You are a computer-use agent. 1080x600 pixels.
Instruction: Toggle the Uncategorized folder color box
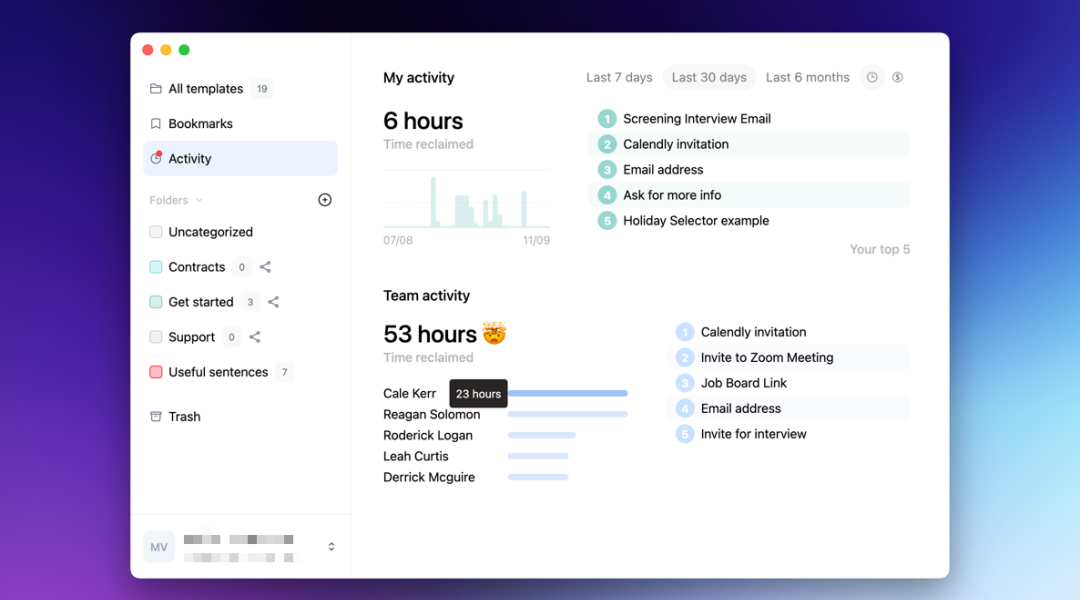click(x=156, y=231)
